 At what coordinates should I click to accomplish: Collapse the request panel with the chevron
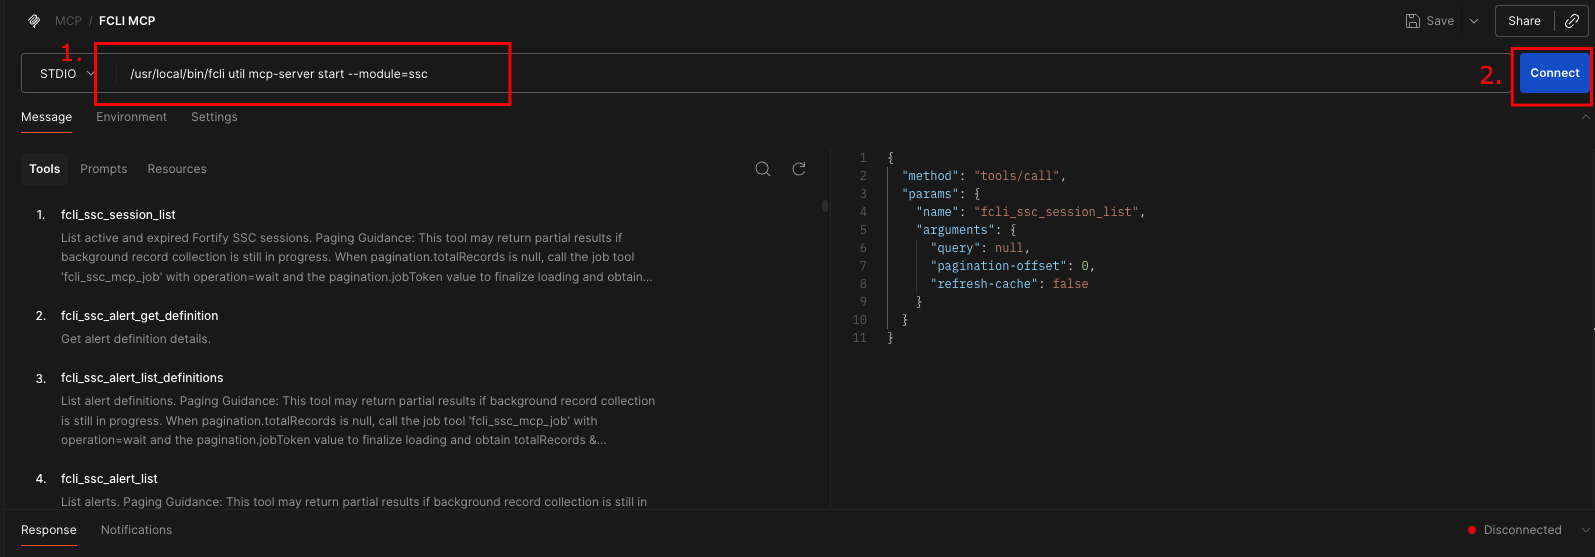click(1585, 117)
